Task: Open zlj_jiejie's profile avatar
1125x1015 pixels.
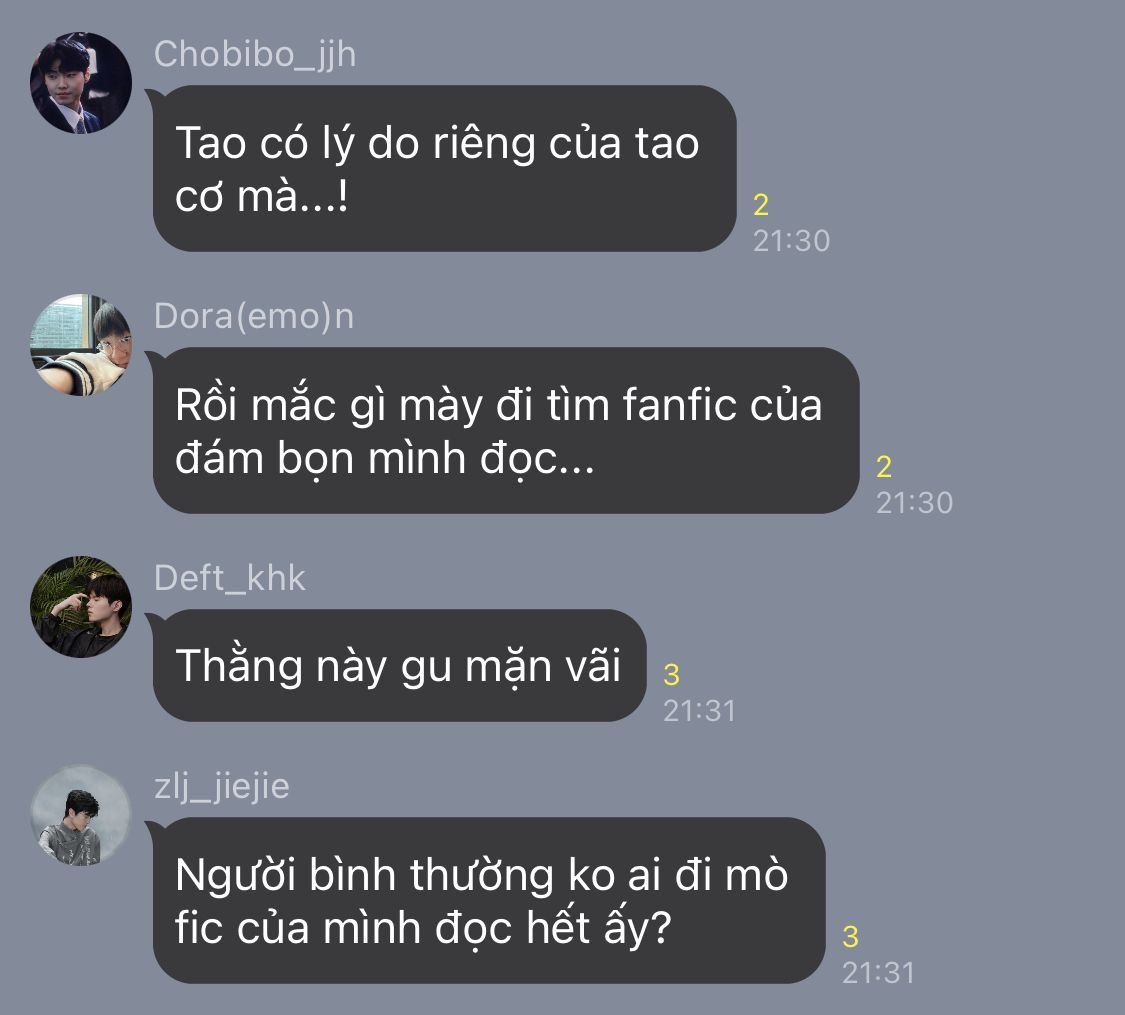Action: click(81, 816)
